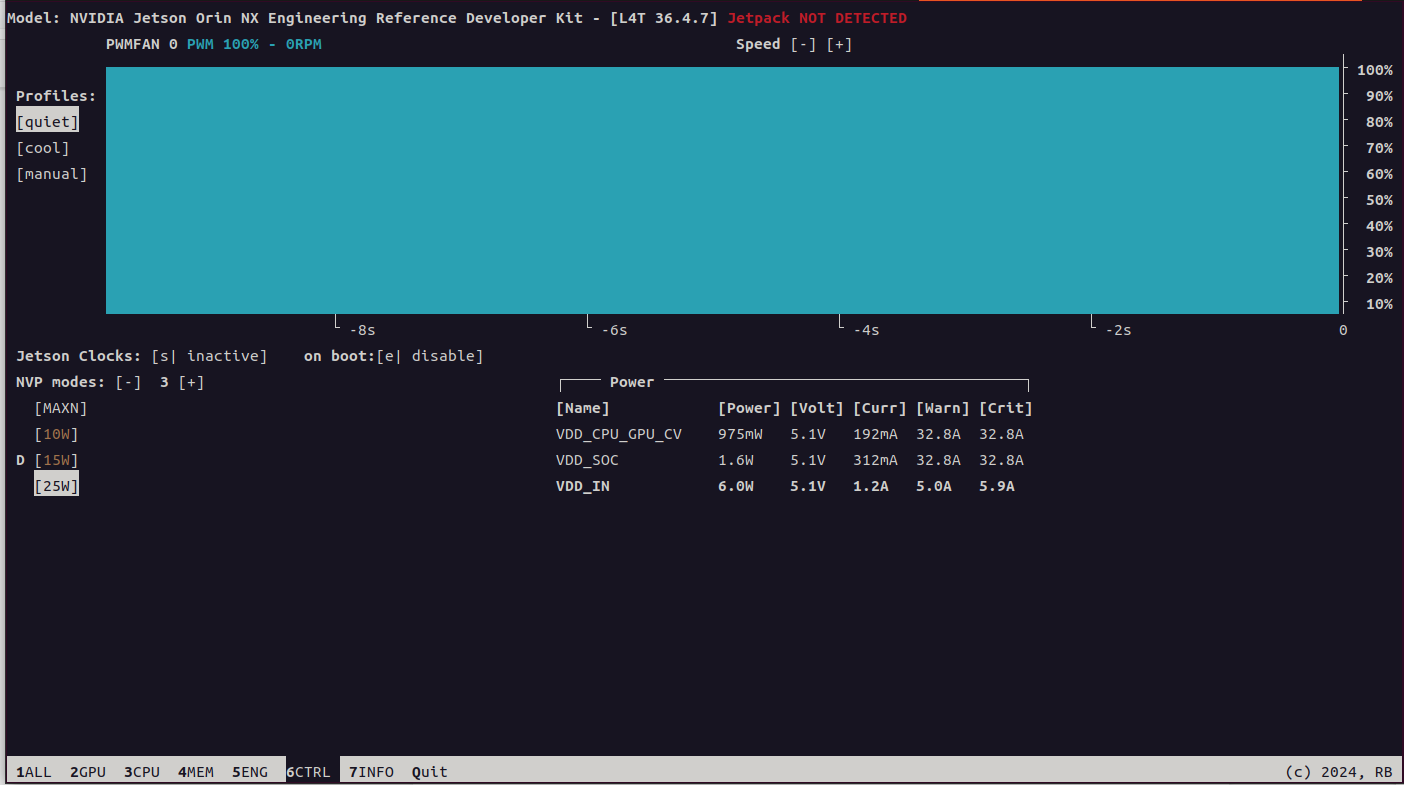Click the -4s time axis marker
The image size is (1404, 785).
point(866,330)
